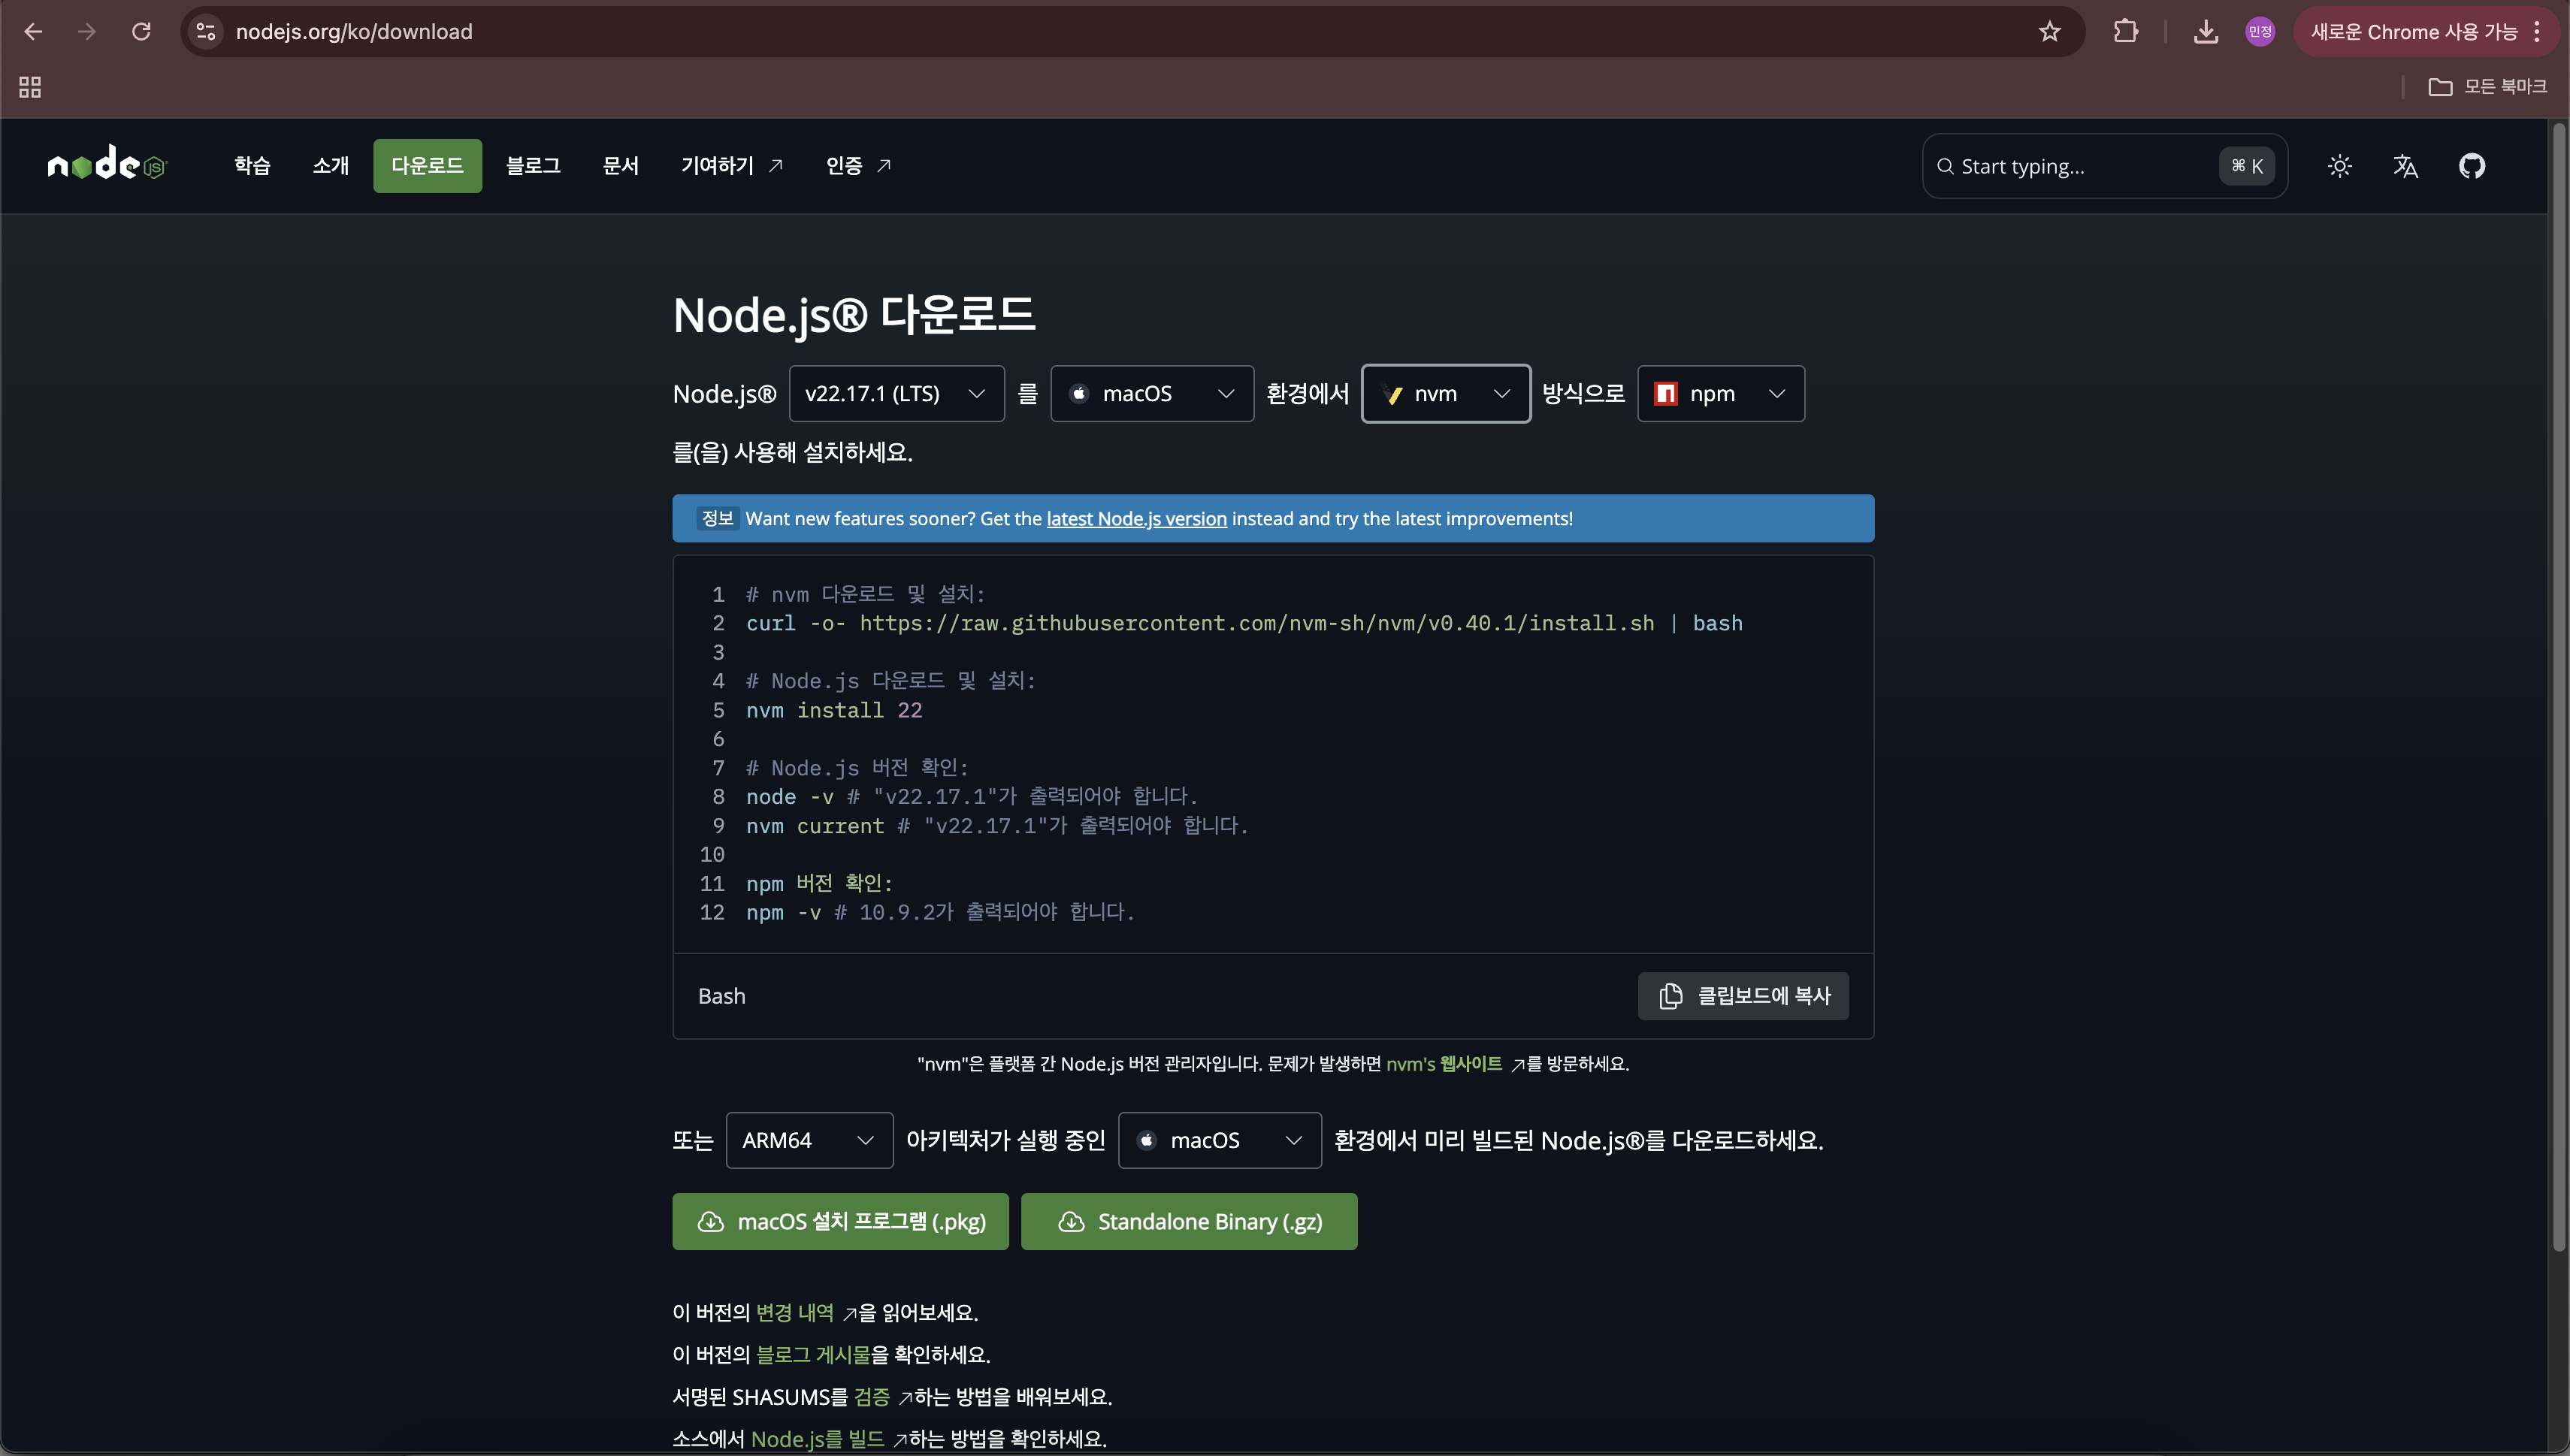Click the Bash language label
This screenshot has height=1456, width=2570.
pyautogui.click(x=722, y=996)
